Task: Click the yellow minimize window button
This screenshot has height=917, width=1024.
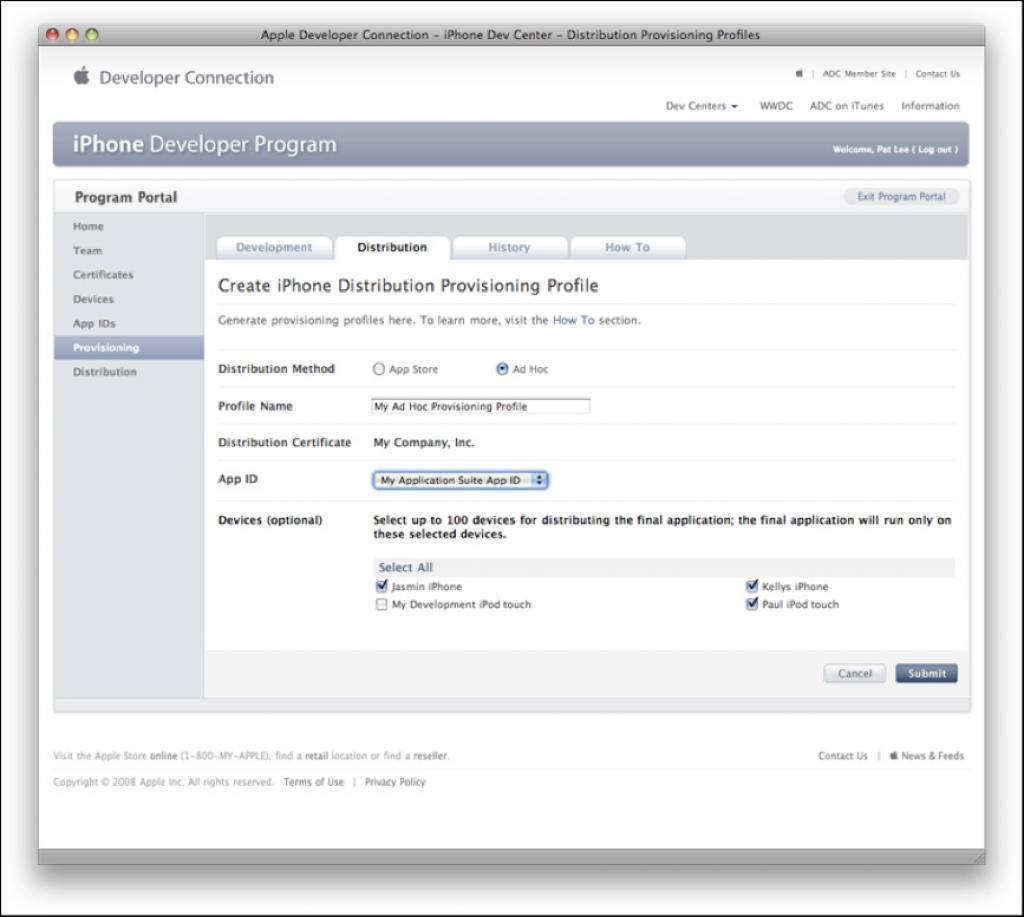Action: tap(72, 35)
